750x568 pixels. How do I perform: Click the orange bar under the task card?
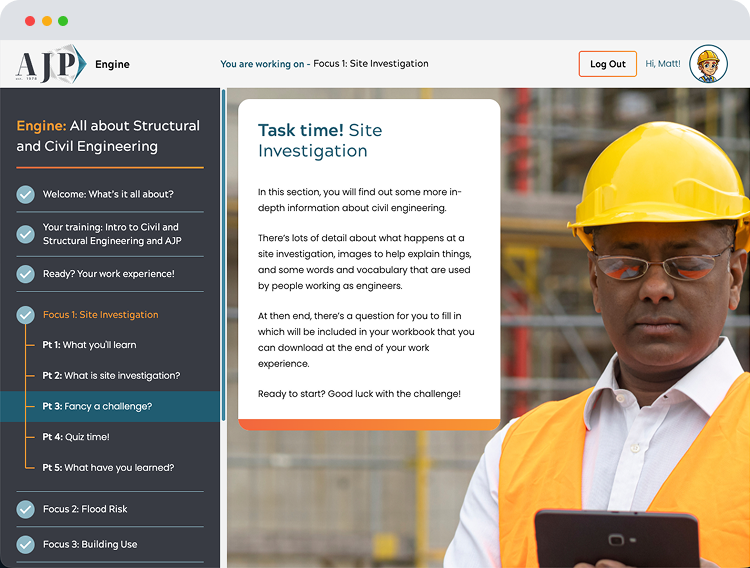pyautogui.click(x=369, y=425)
